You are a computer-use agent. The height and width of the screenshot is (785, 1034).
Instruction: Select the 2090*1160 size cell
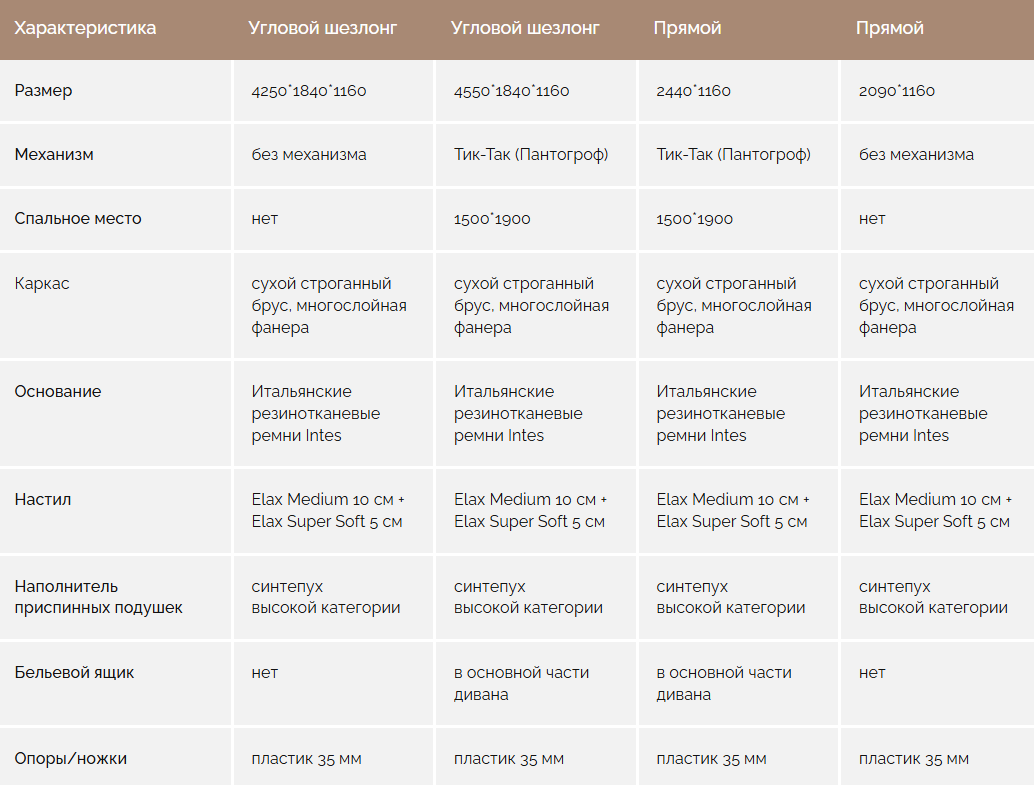(897, 91)
